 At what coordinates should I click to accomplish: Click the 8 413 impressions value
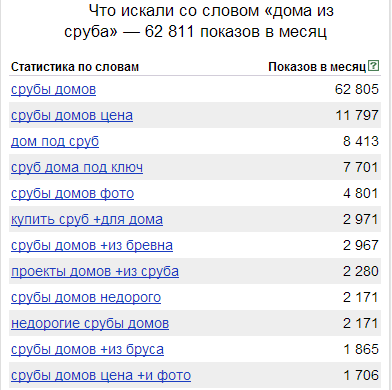click(361, 141)
